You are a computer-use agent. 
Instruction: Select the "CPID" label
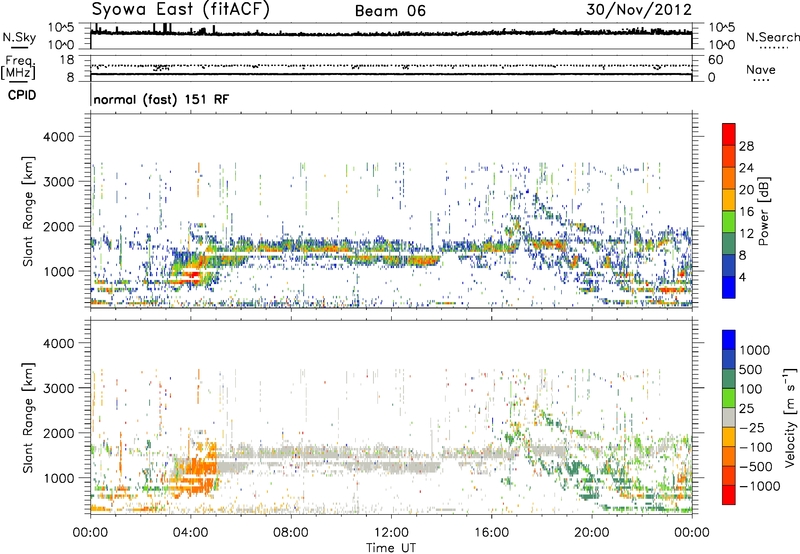pos(22,95)
